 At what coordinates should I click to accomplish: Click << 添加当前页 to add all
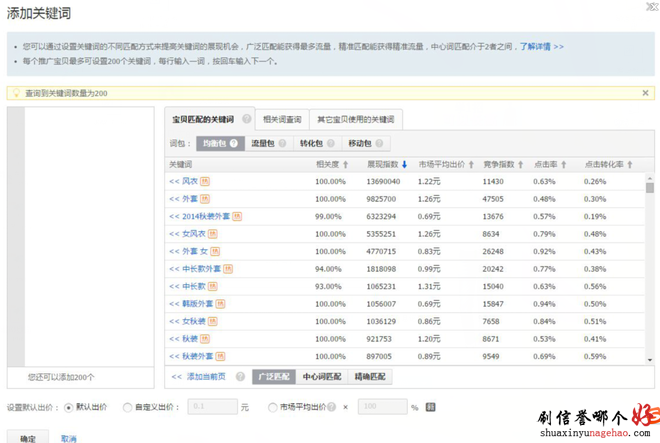click(199, 376)
